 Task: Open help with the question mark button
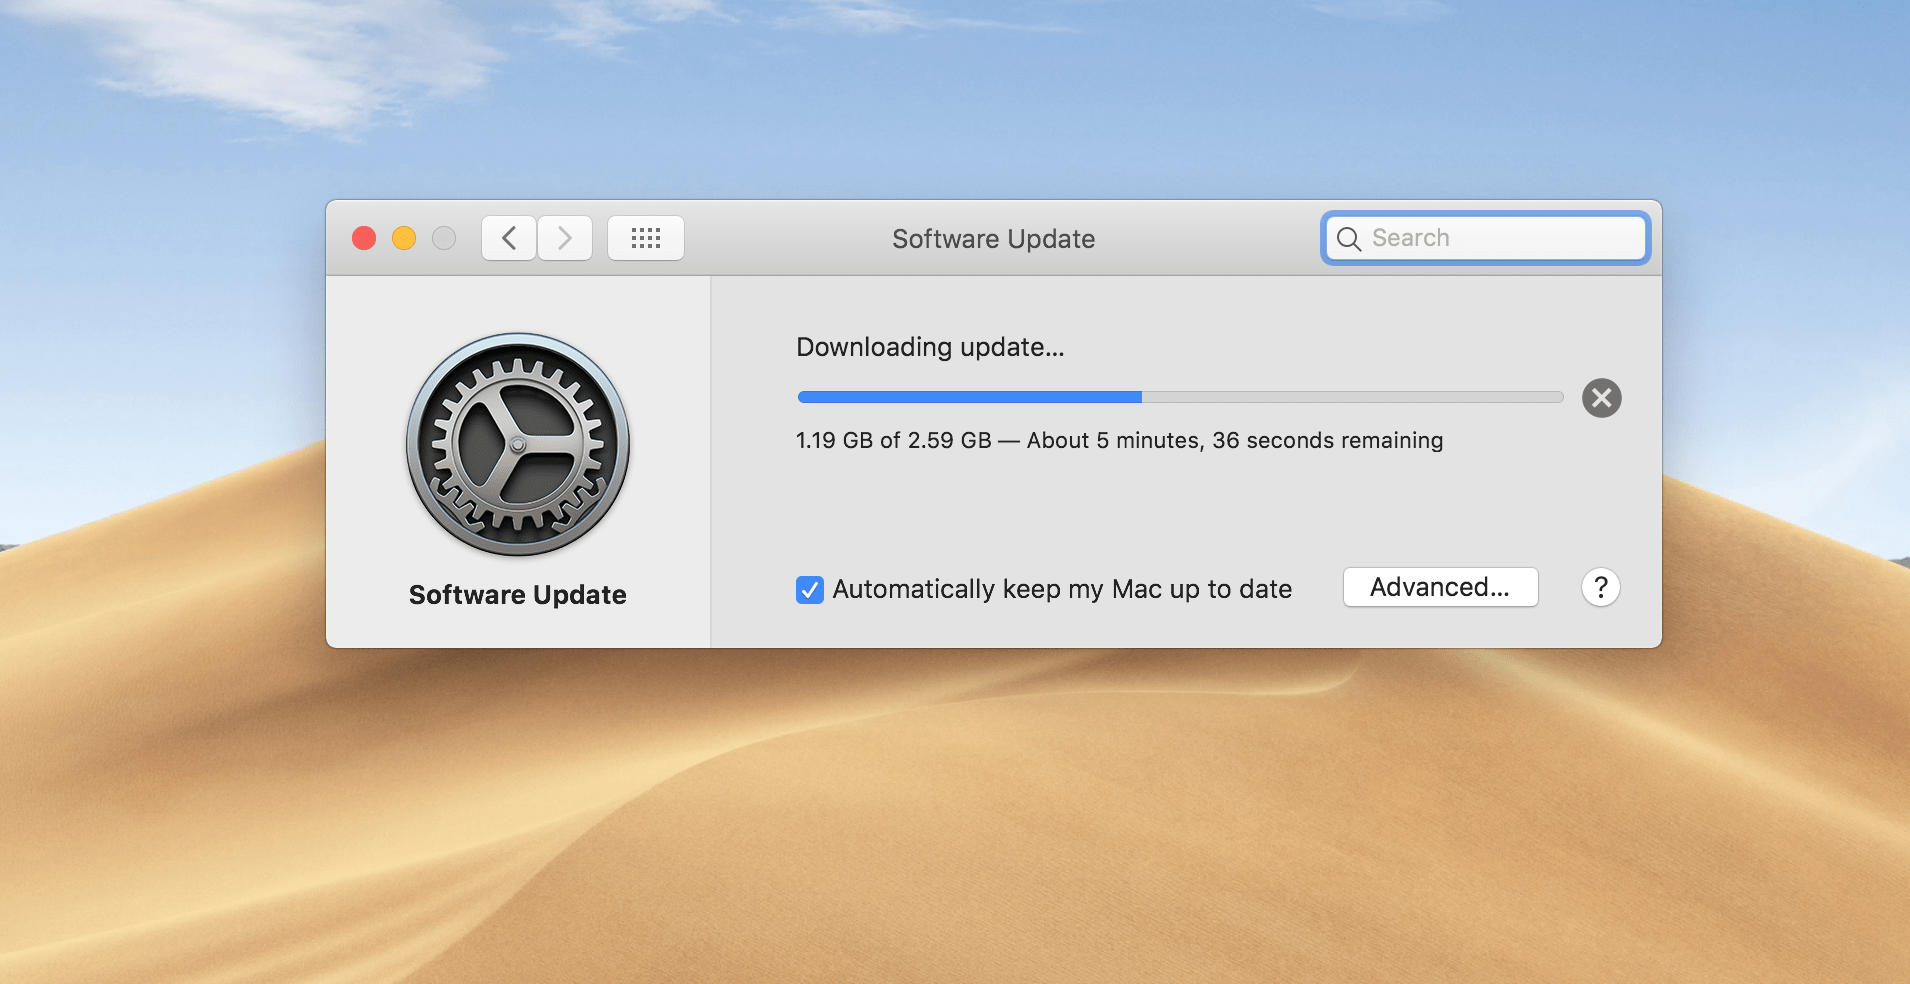pyautogui.click(x=1600, y=587)
